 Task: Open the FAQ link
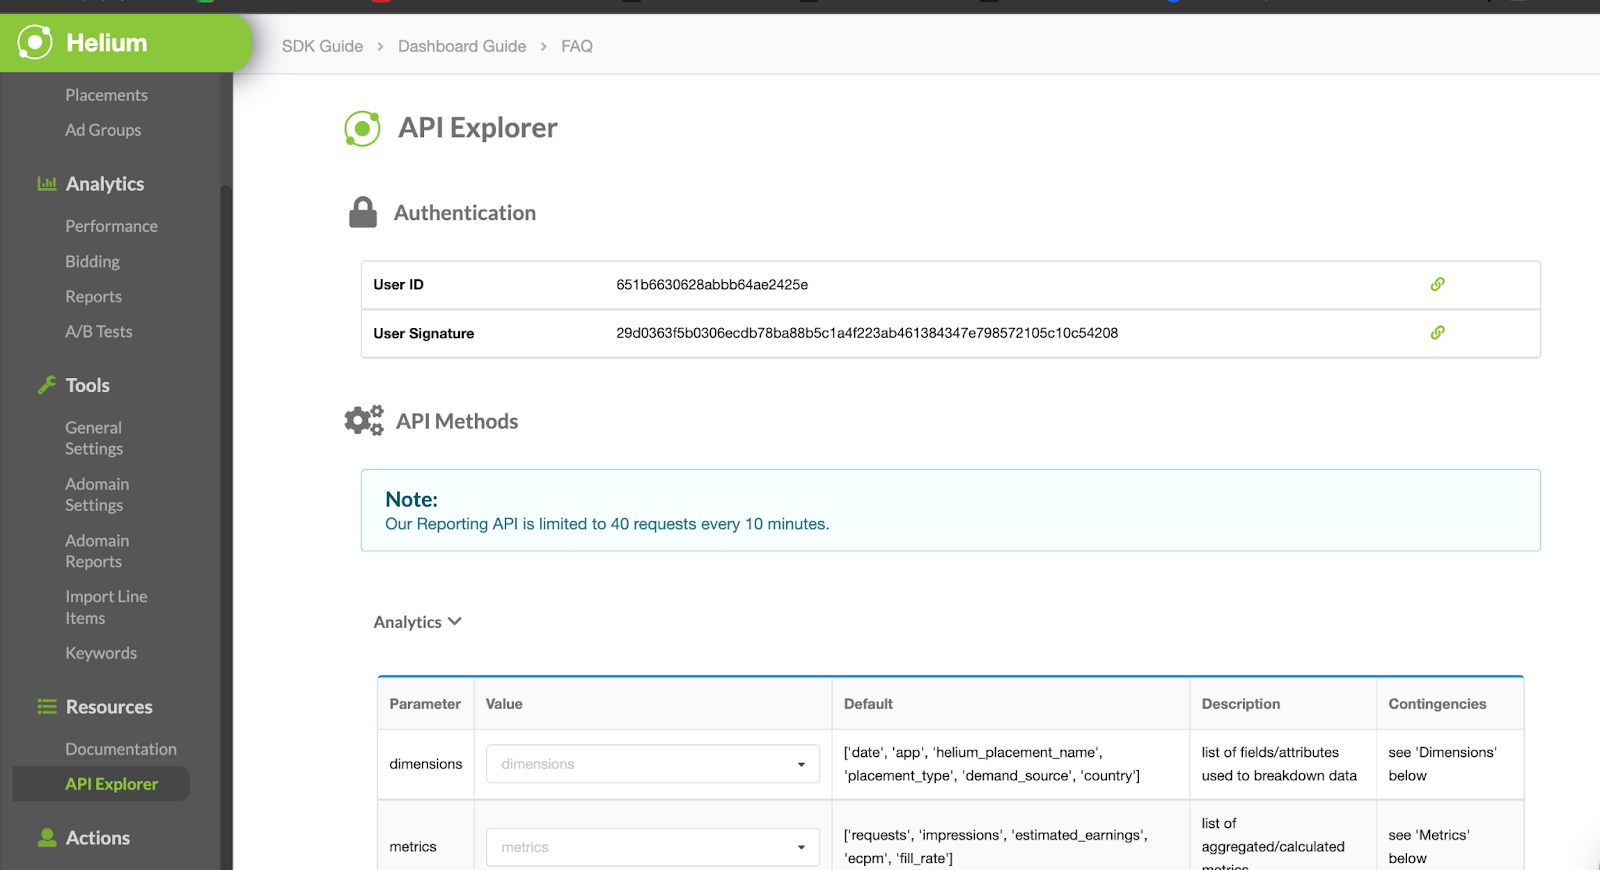coord(577,46)
